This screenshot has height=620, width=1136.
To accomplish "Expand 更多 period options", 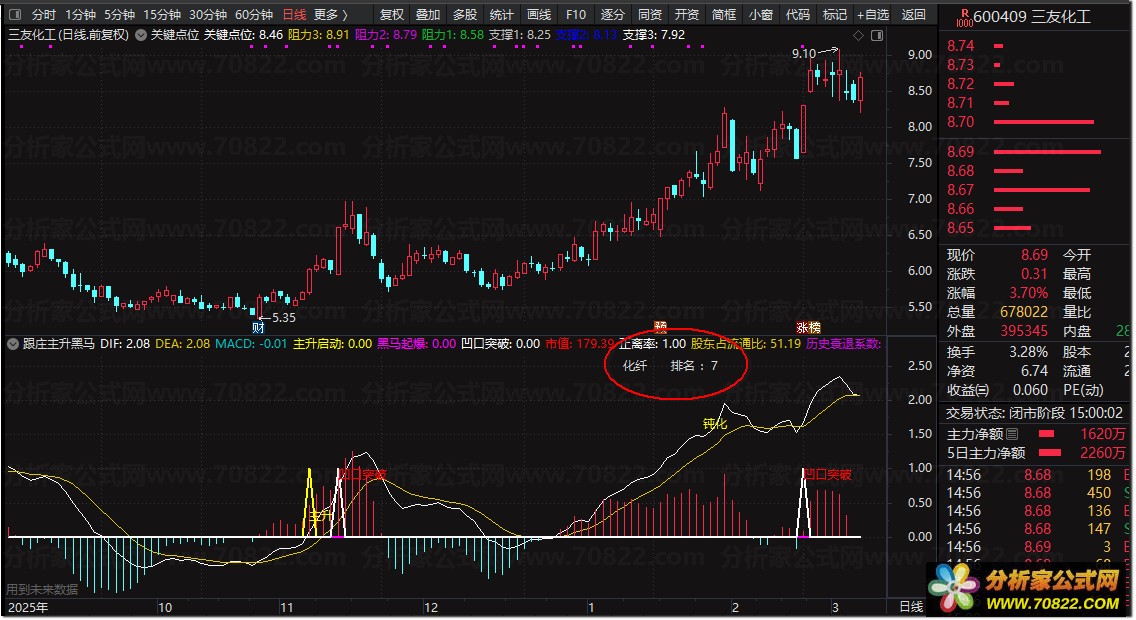I will [x=330, y=14].
